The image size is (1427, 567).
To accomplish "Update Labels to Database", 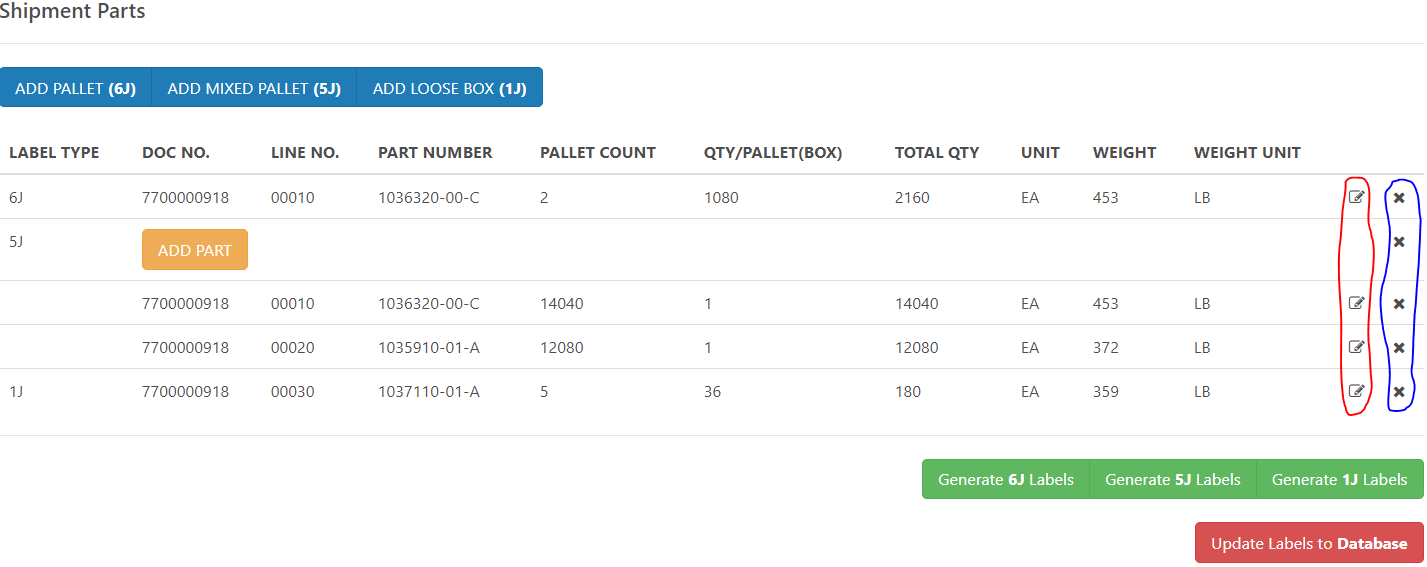I will [x=1309, y=543].
